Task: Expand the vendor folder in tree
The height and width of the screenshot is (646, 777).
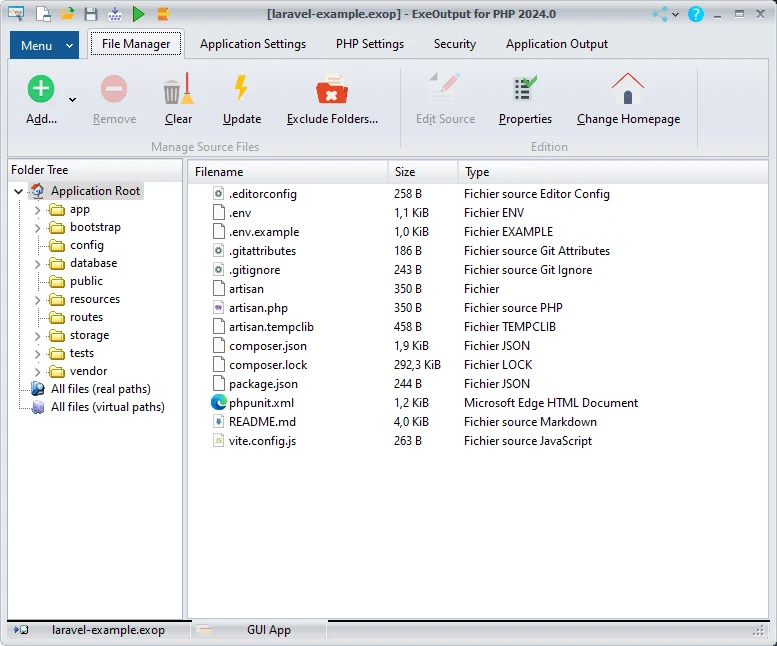Action: coord(38,372)
